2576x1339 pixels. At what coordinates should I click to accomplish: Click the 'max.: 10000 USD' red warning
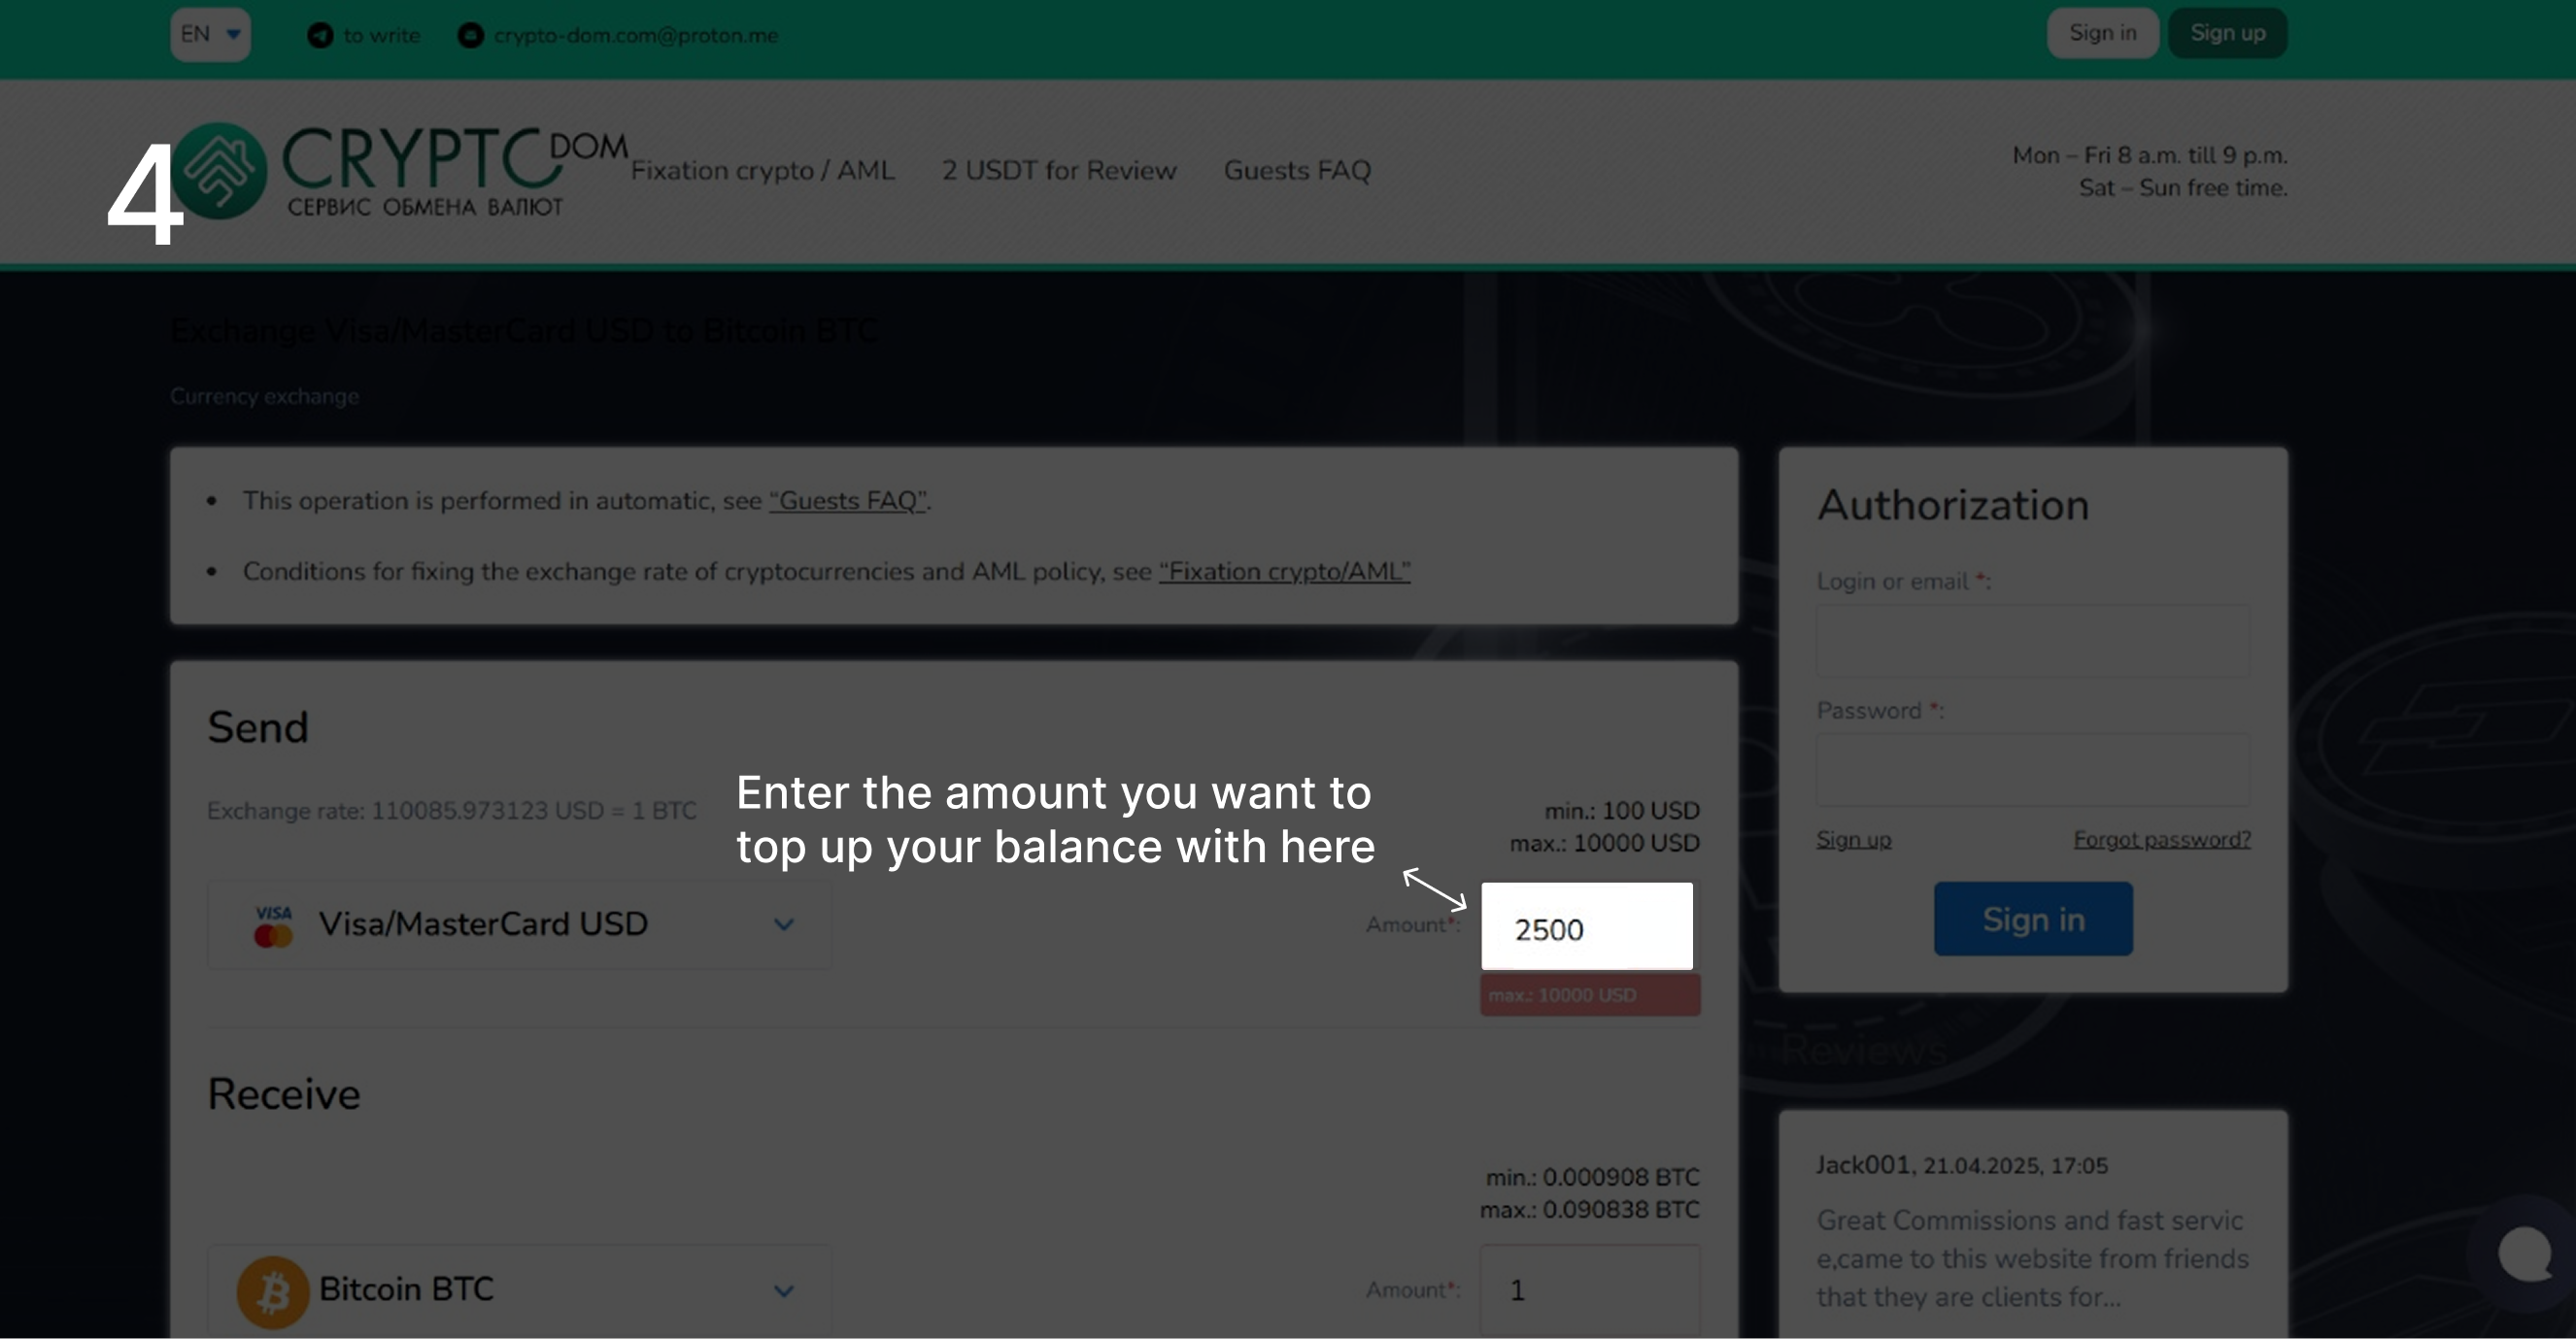[1590, 995]
